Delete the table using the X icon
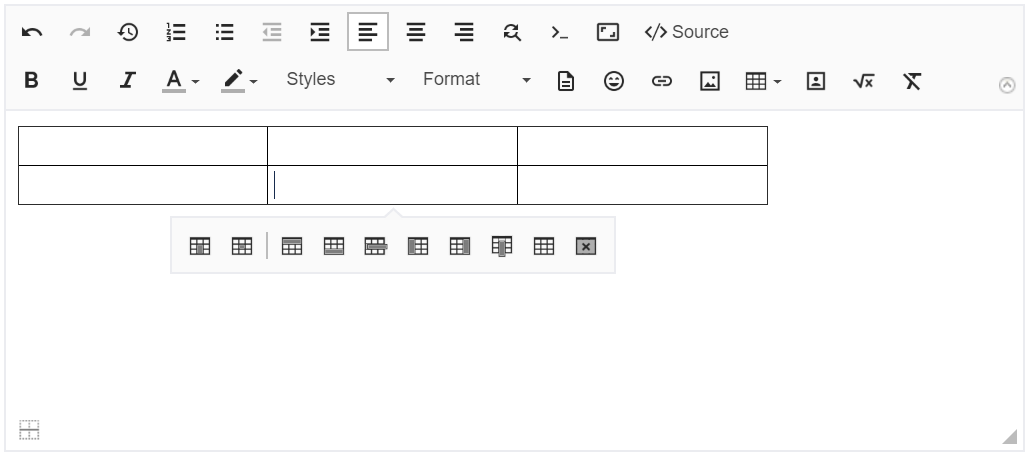 click(586, 246)
